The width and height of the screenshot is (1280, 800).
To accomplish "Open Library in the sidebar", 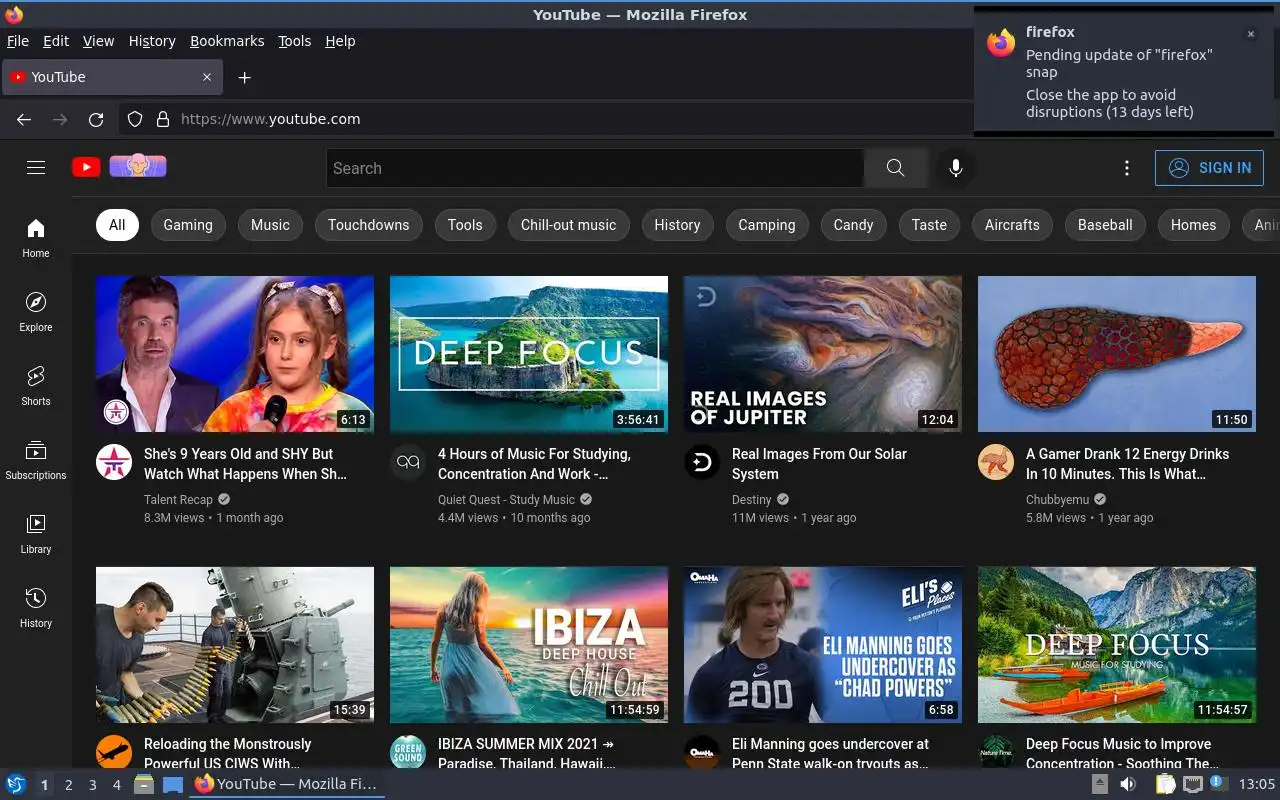I will pos(36,534).
